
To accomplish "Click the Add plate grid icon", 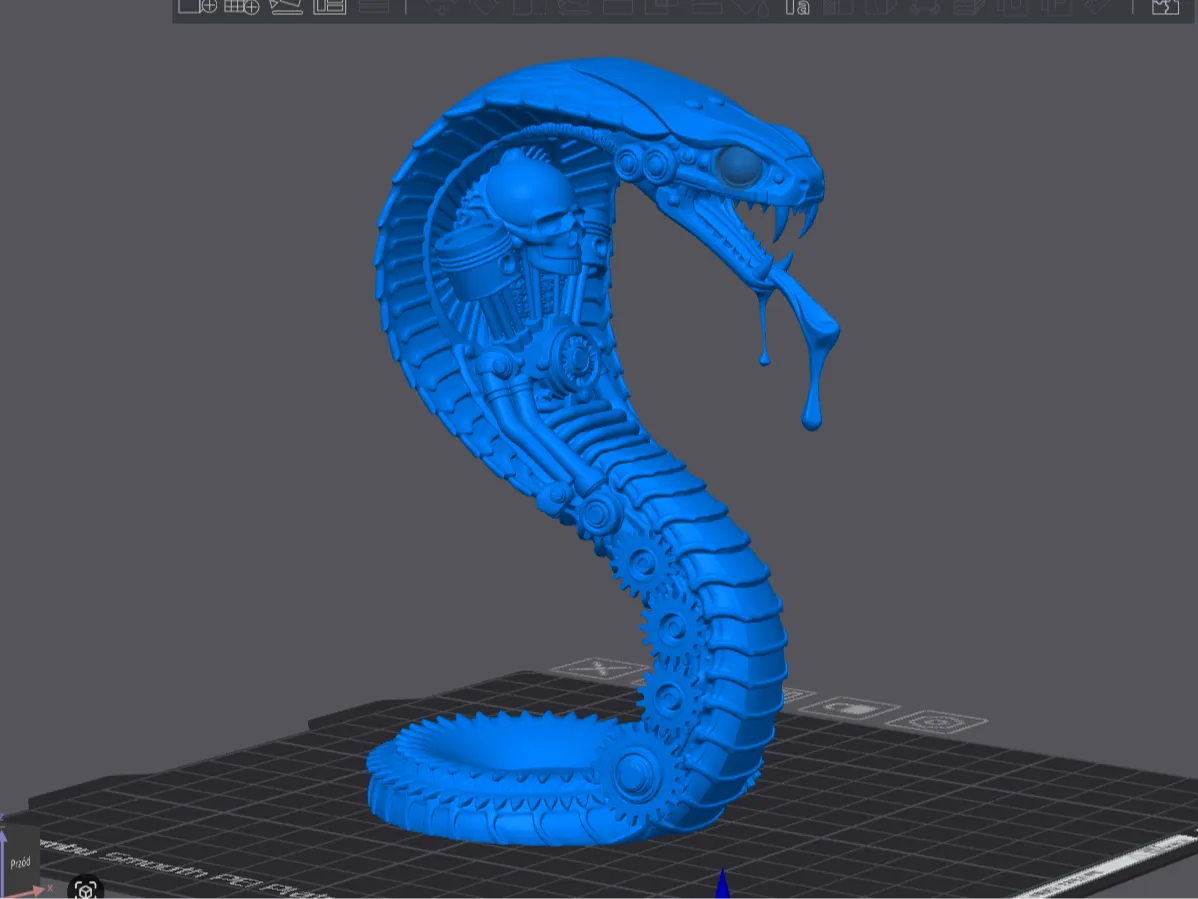I will (x=241, y=6).
